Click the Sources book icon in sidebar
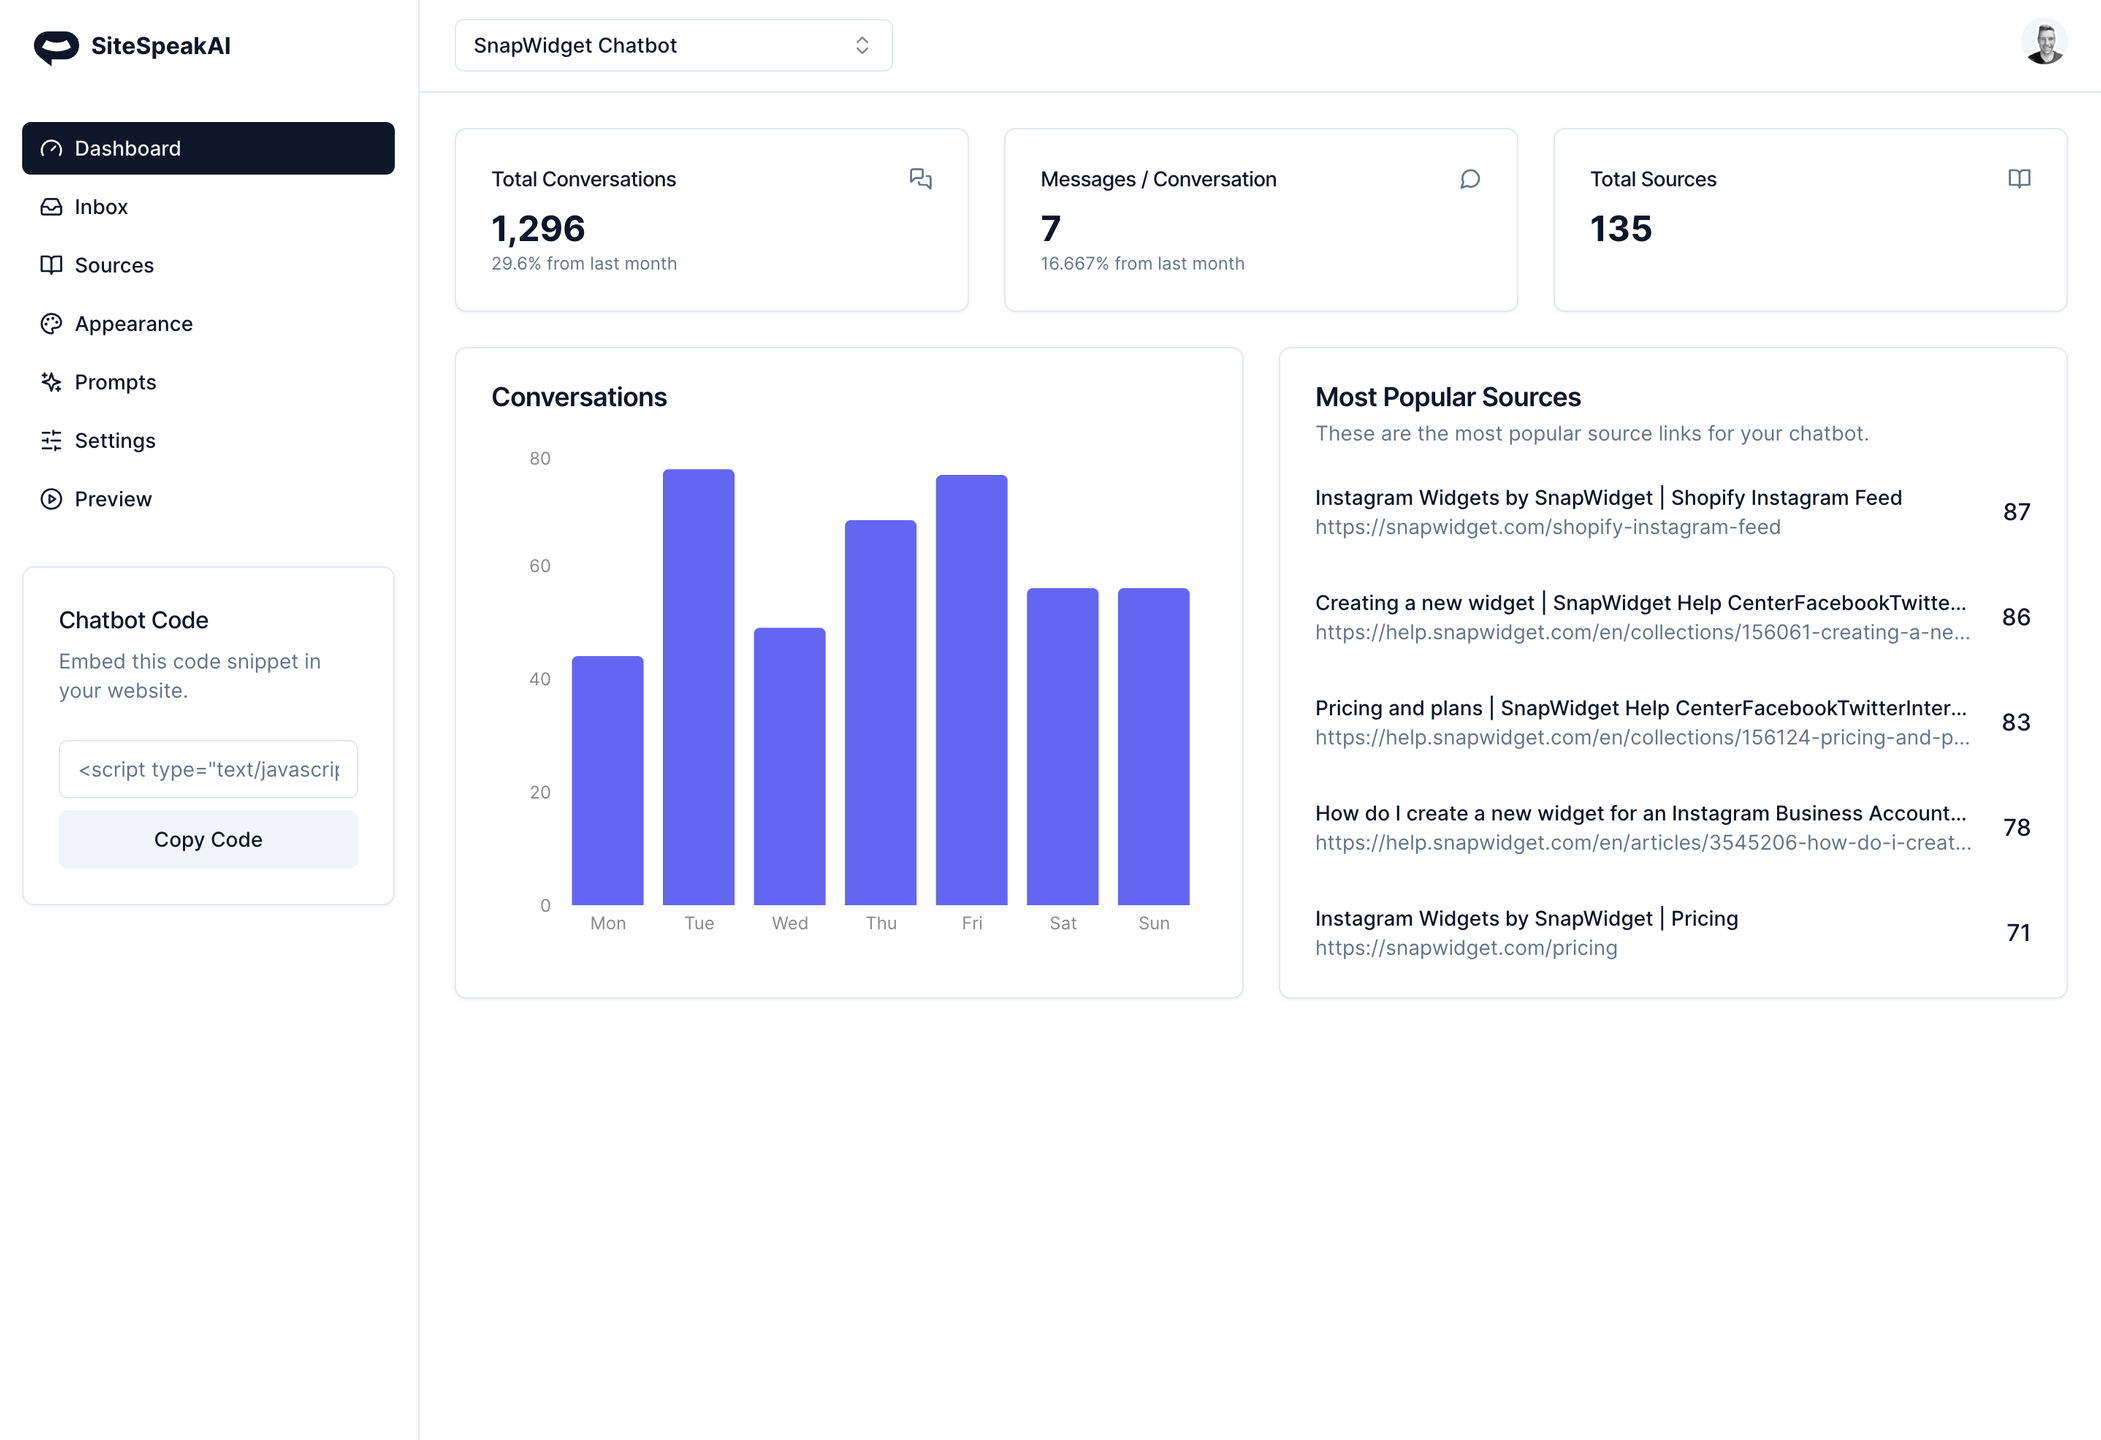Viewport: 2101px width, 1440px height. pos(51,265)
